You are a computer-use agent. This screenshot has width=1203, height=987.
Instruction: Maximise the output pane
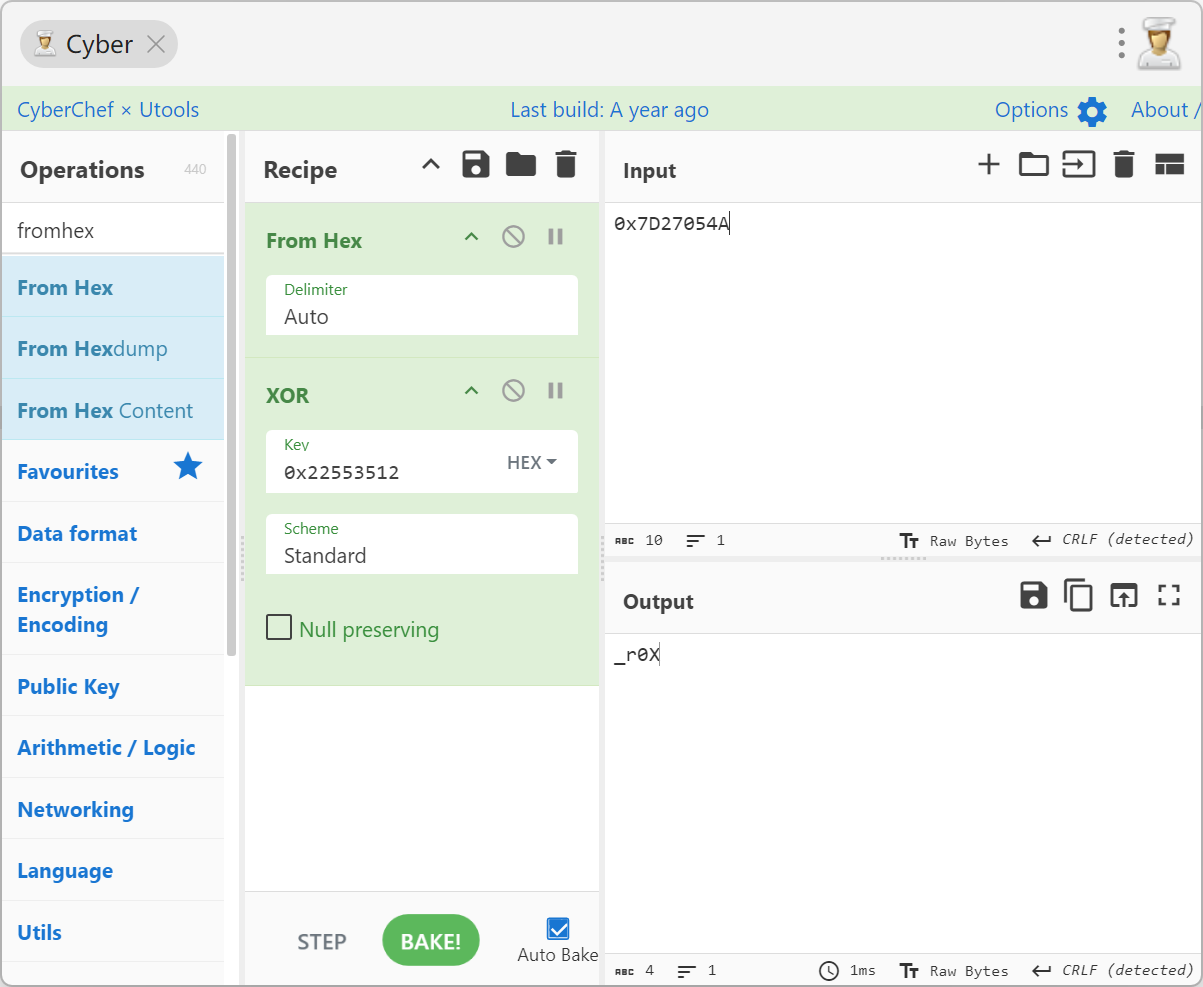point(1168,596)
